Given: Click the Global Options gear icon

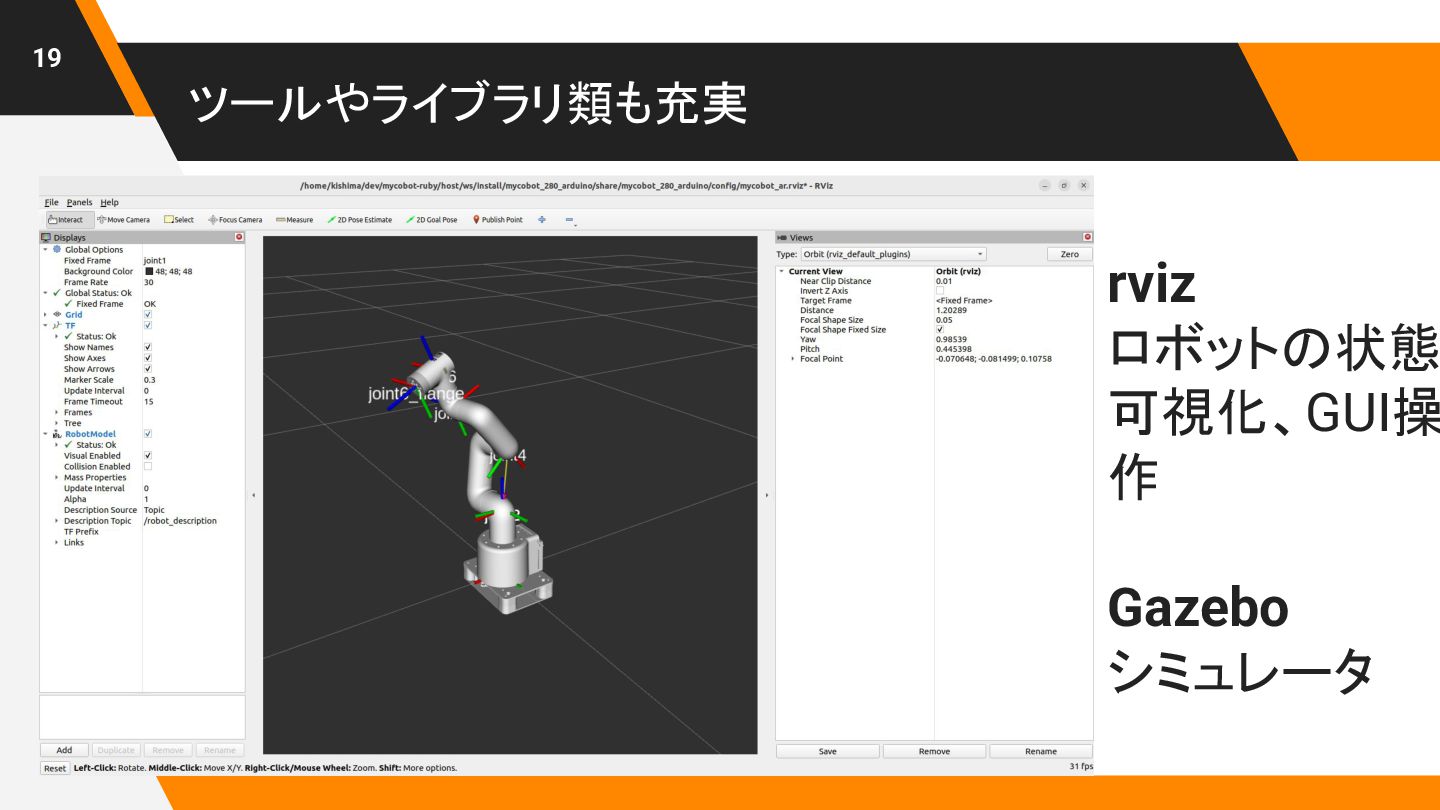Looking at the screenshot, I should [57, 249].
